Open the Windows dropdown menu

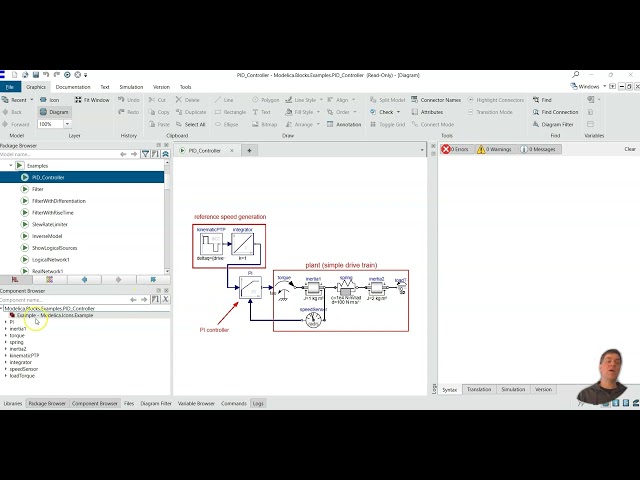(588, 87)
